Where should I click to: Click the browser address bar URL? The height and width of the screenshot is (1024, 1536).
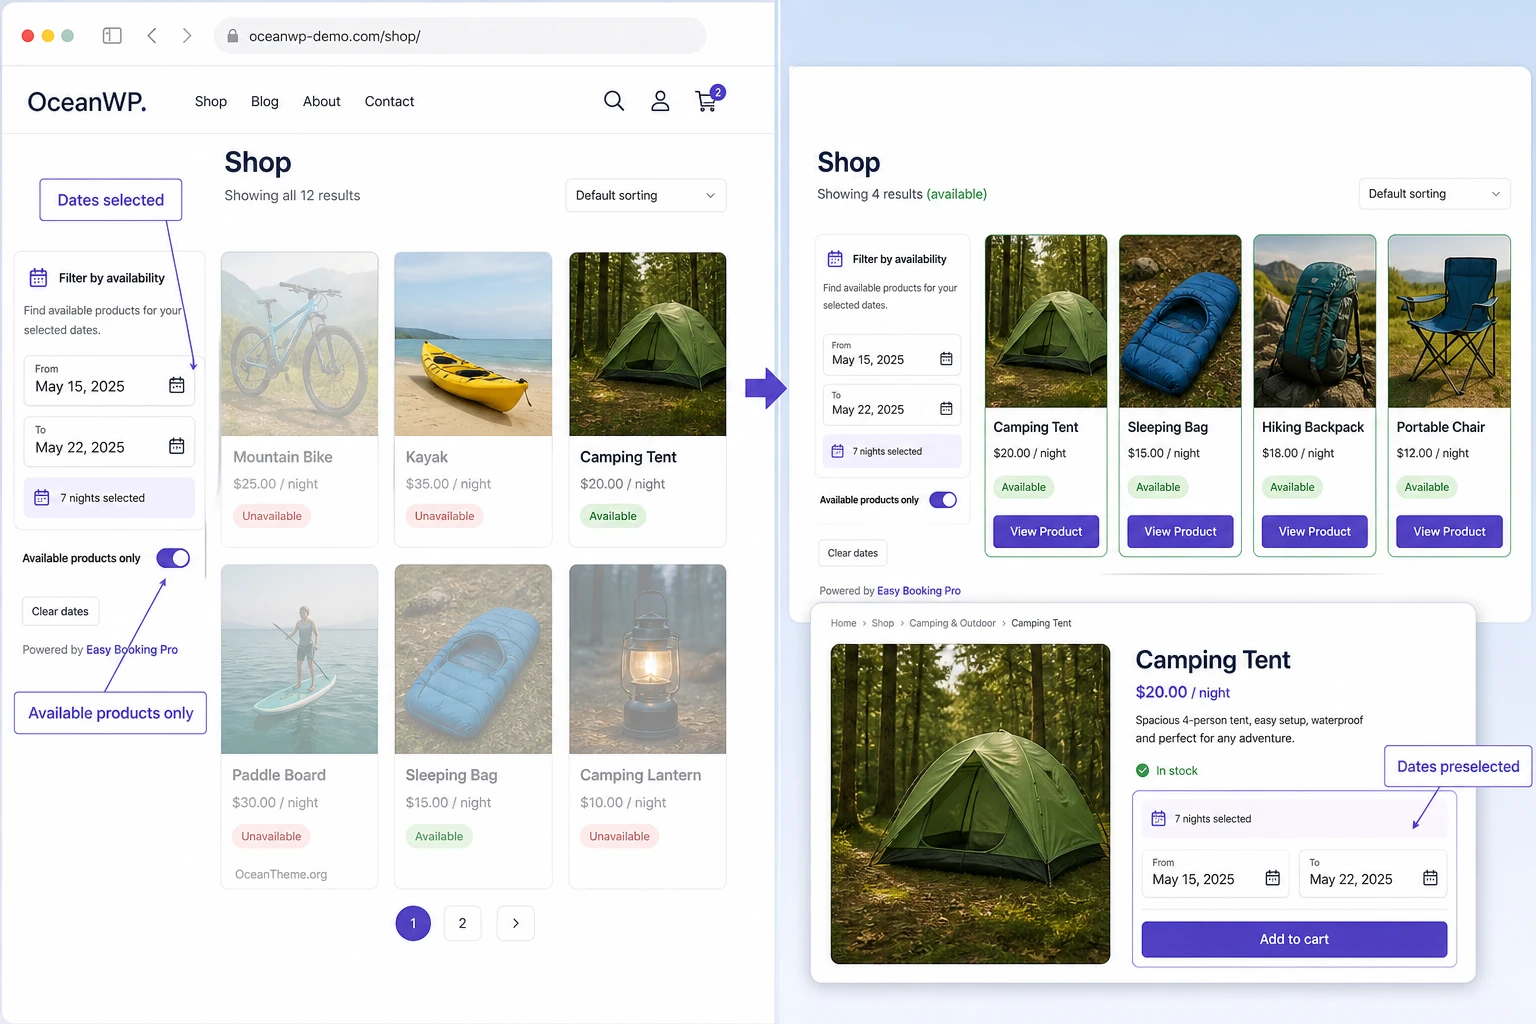click(x=334, y=36)
